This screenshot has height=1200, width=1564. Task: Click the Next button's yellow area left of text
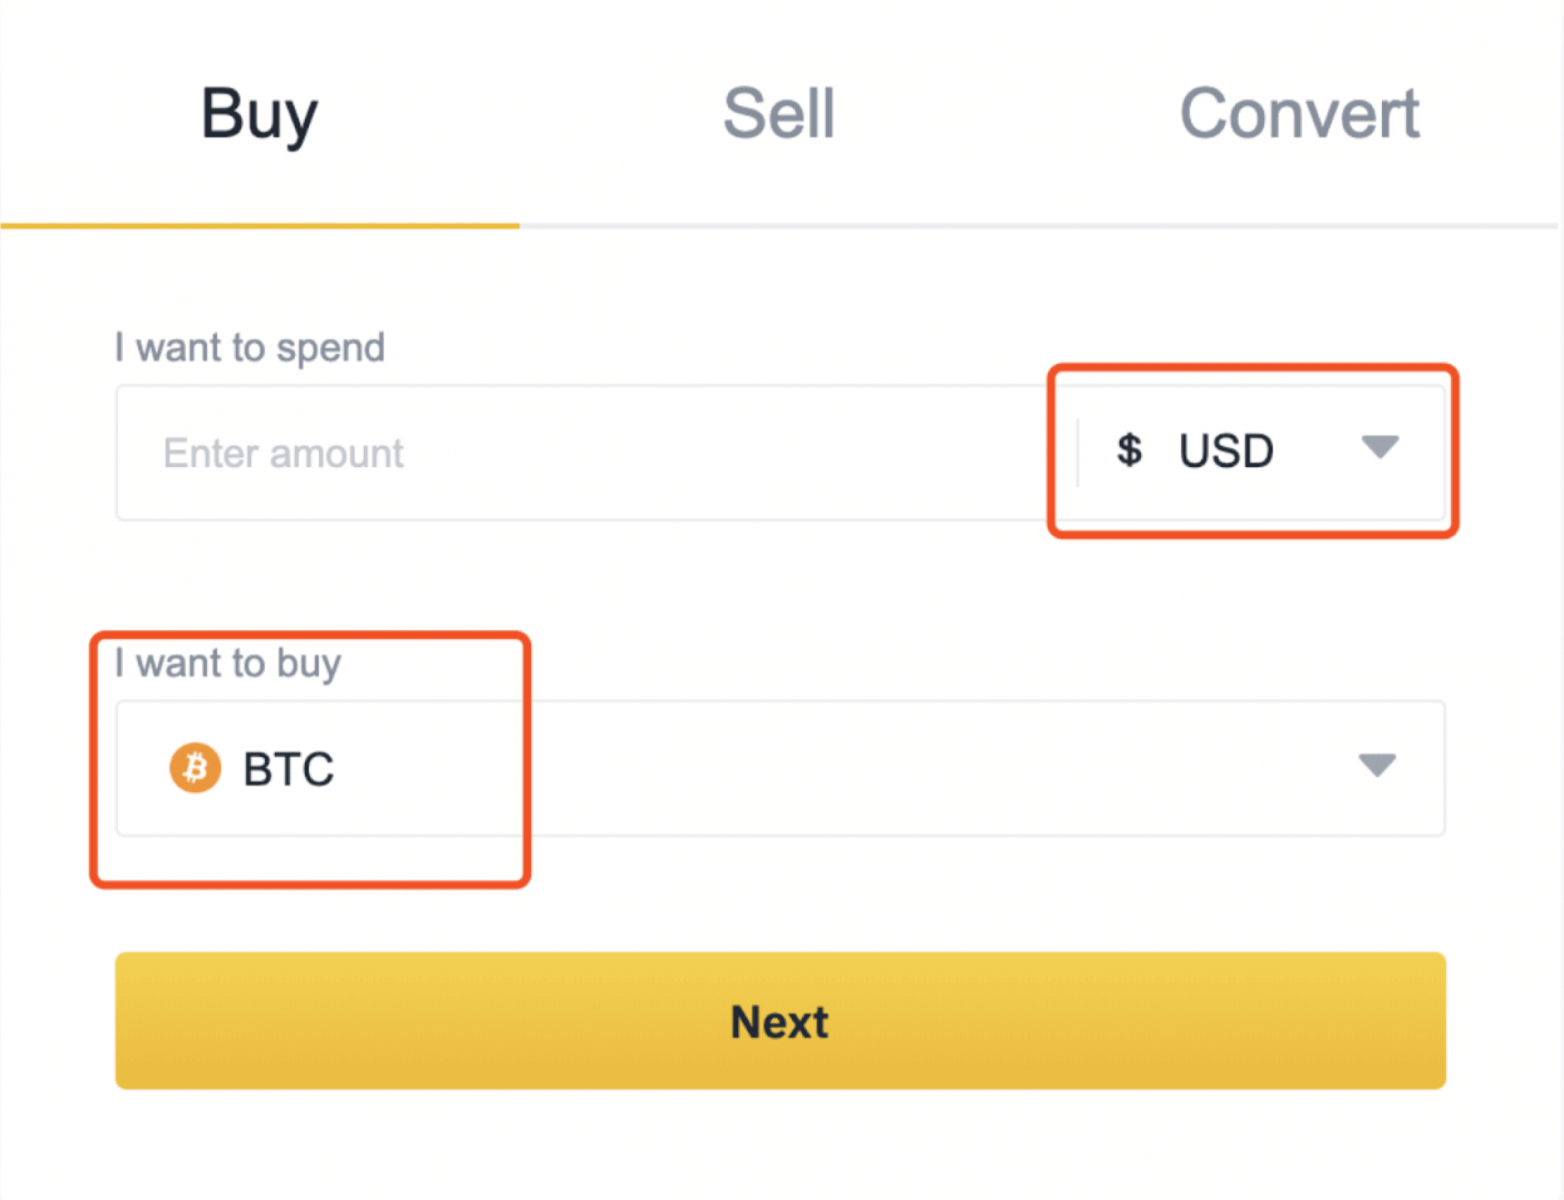pos(400,1021)
